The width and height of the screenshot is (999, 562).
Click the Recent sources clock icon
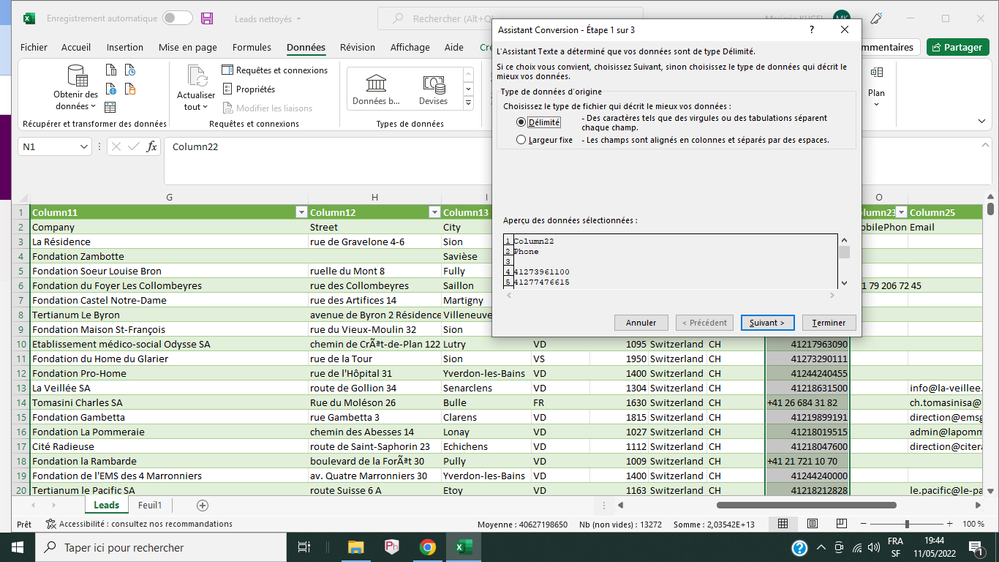pos(130,70)
